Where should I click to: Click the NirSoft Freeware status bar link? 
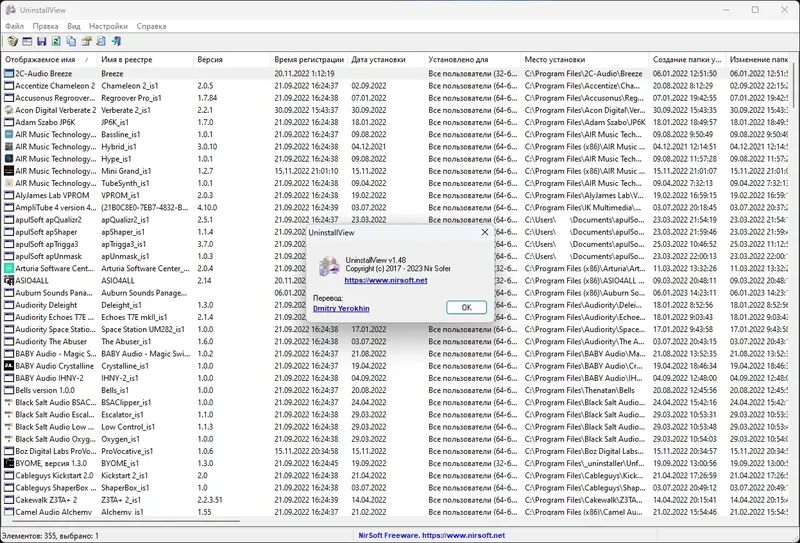click(432, 535)
